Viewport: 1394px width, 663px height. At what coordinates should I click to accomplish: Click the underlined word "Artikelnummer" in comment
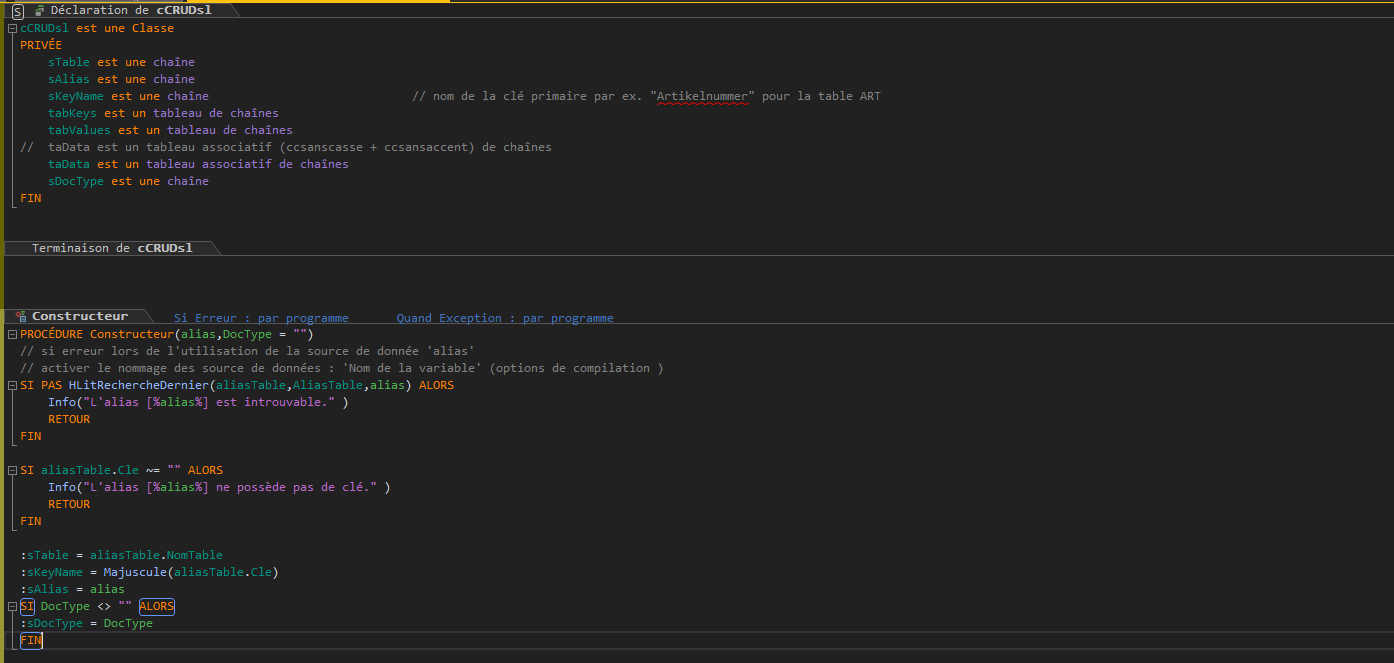click(702, 96)
